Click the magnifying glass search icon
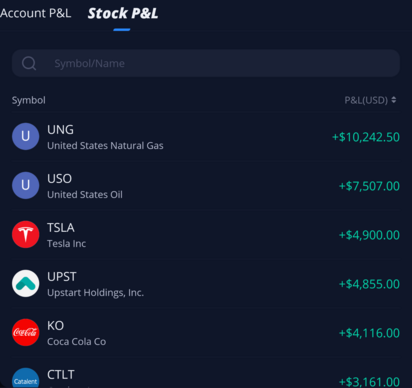The width and height of the screenshot is (412, 388). pos(29,63)
